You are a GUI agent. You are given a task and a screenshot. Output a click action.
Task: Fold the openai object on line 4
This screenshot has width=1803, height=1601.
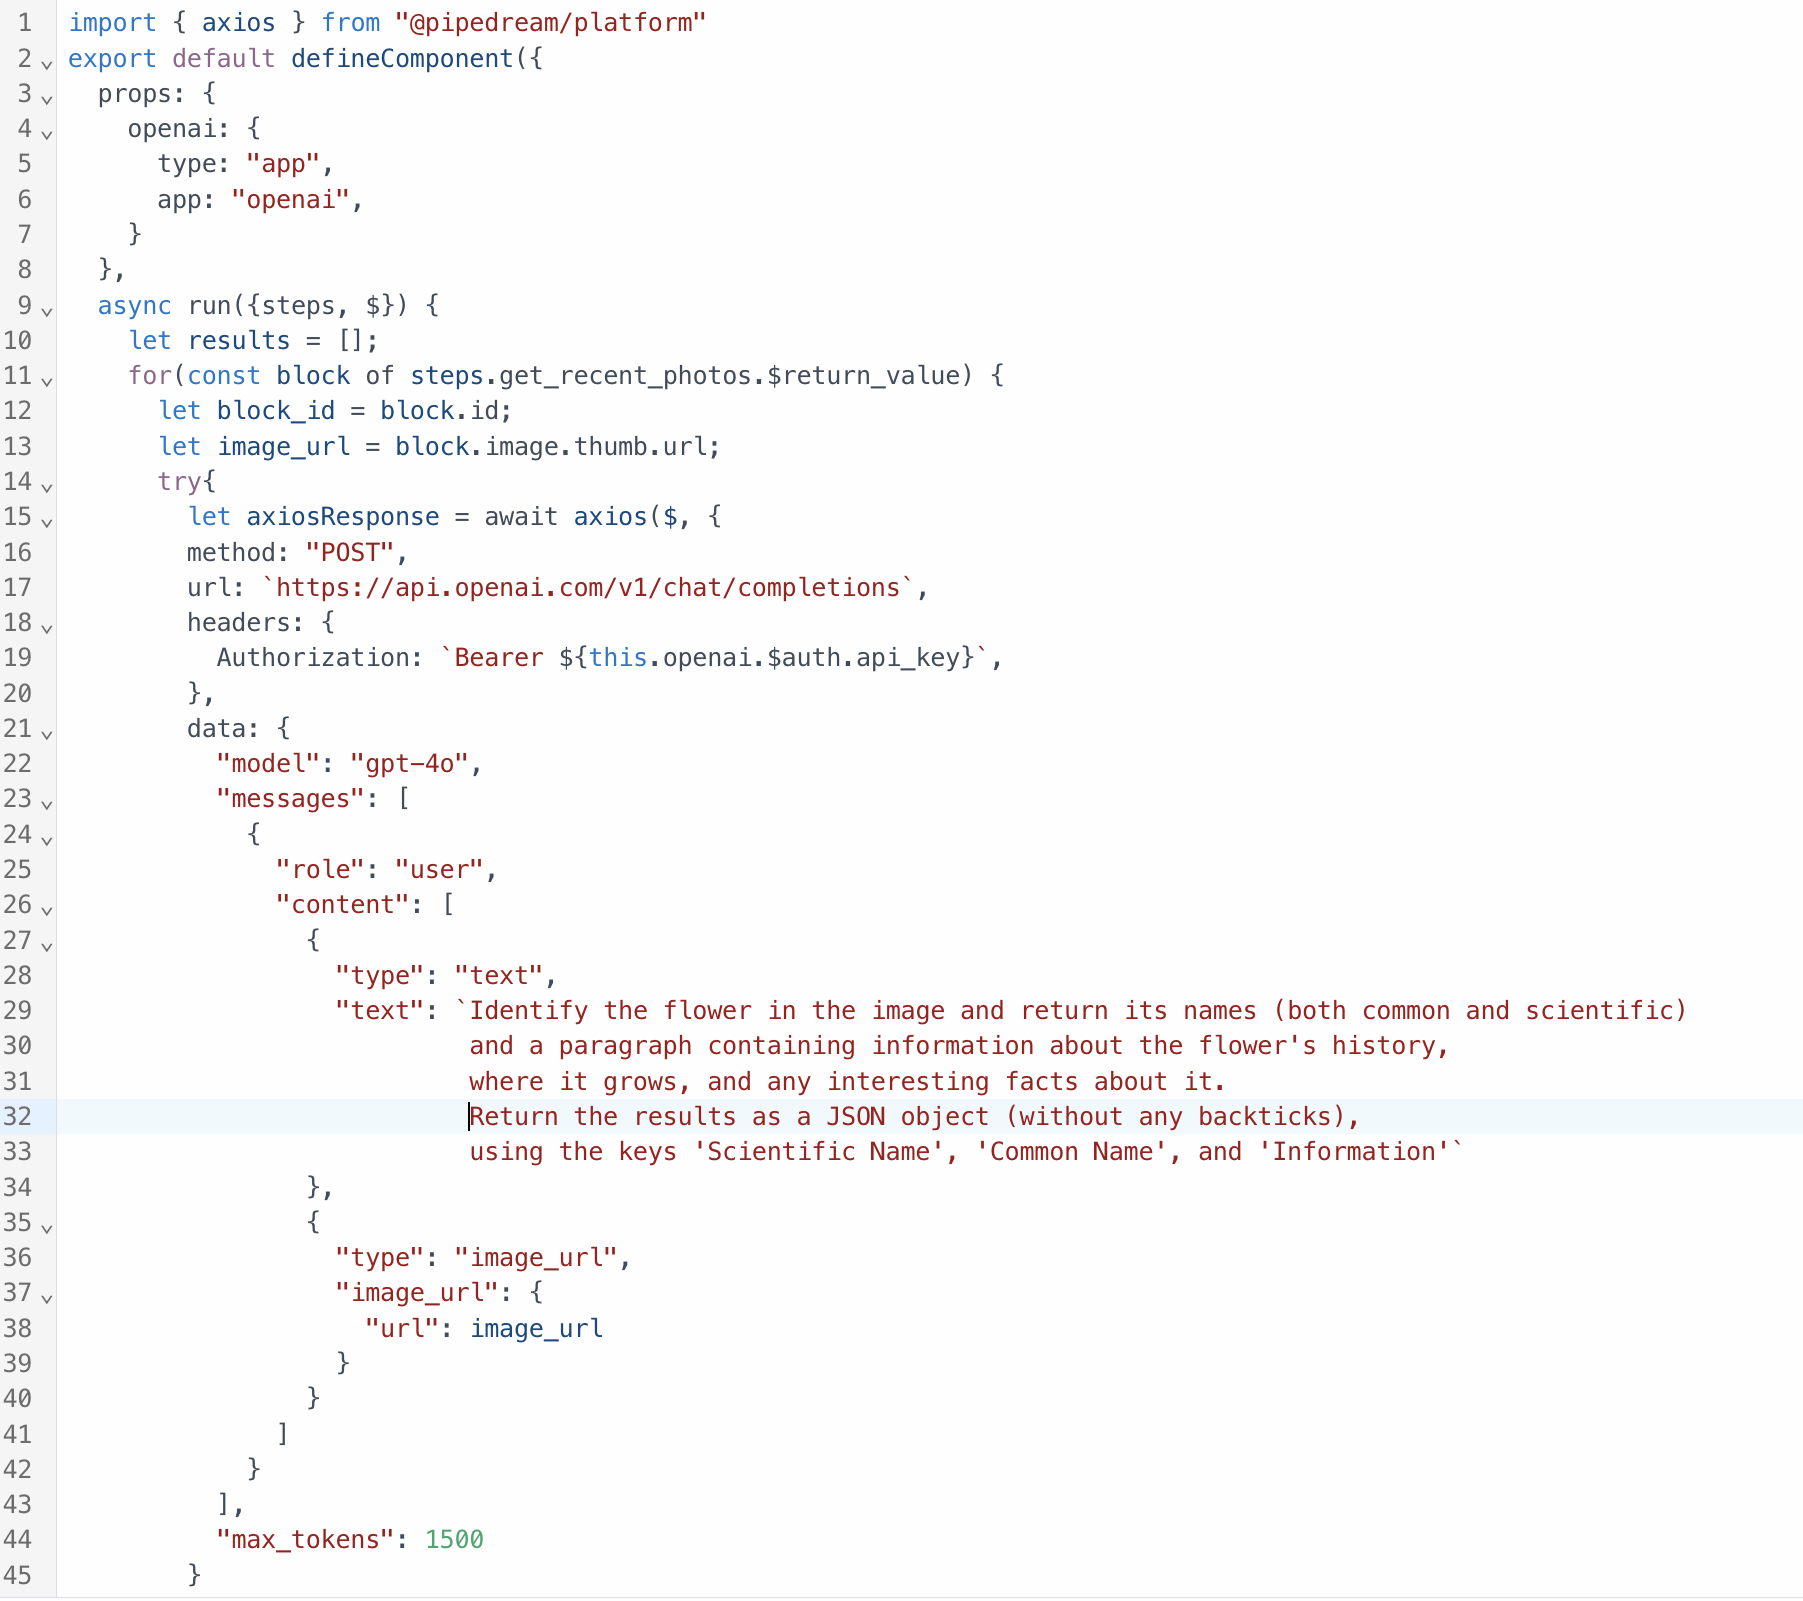[x=46, y=134]
